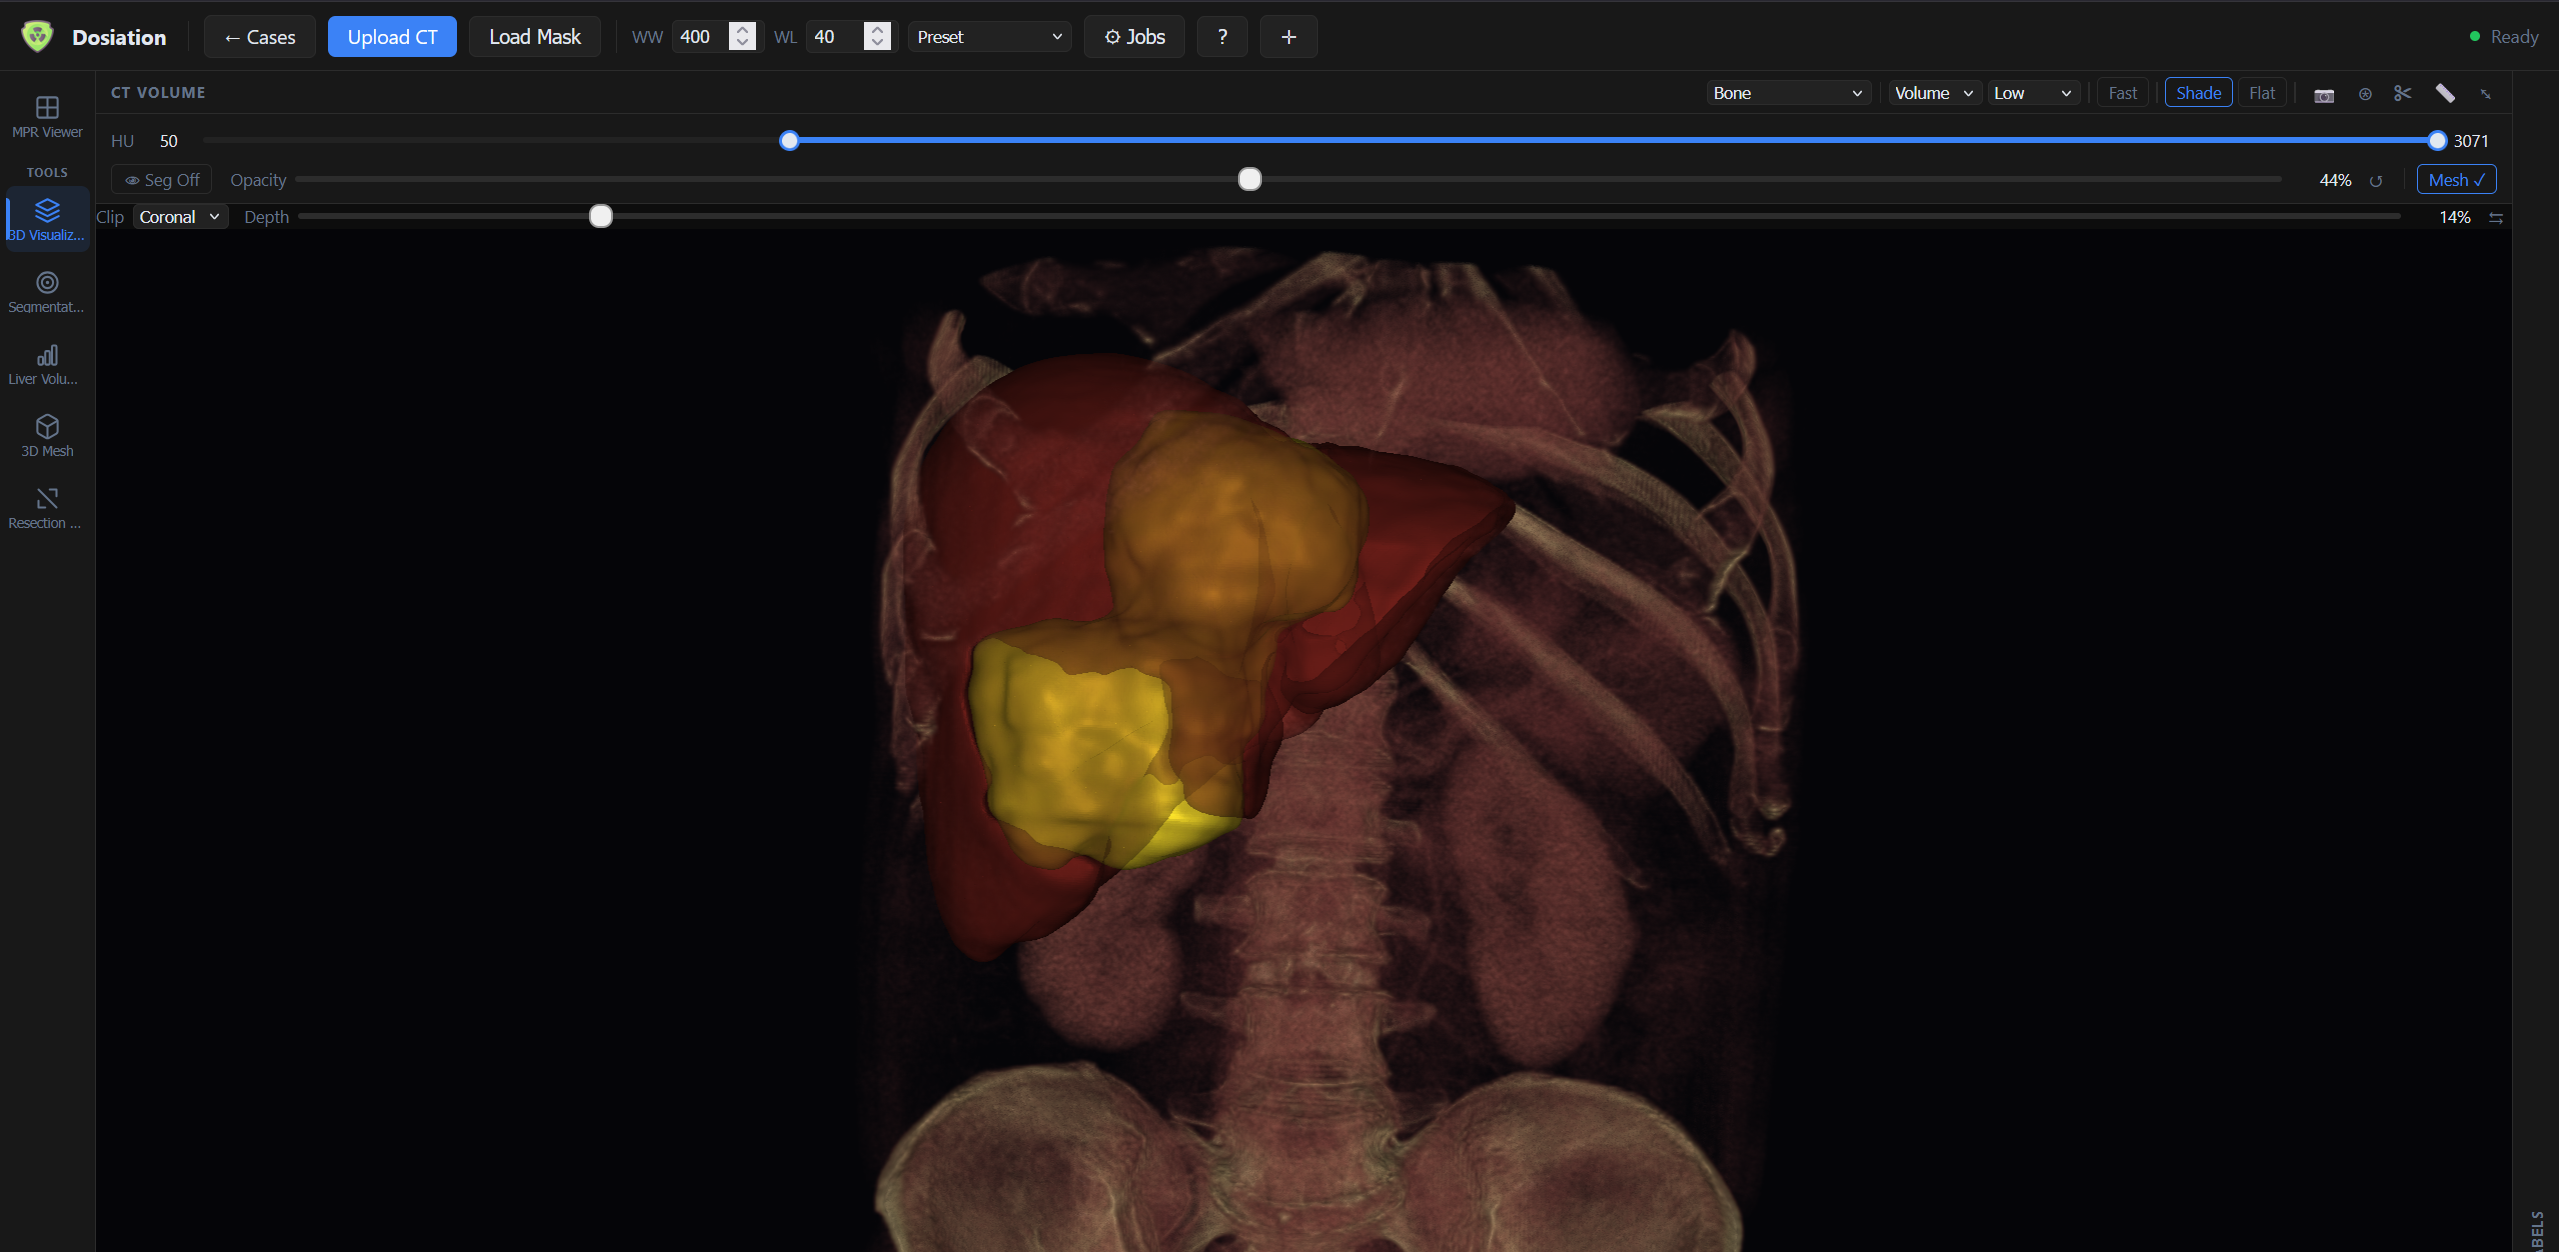2559x1252 pixels.
Task: Click the Upload CT button
Action: pos(392,37)
